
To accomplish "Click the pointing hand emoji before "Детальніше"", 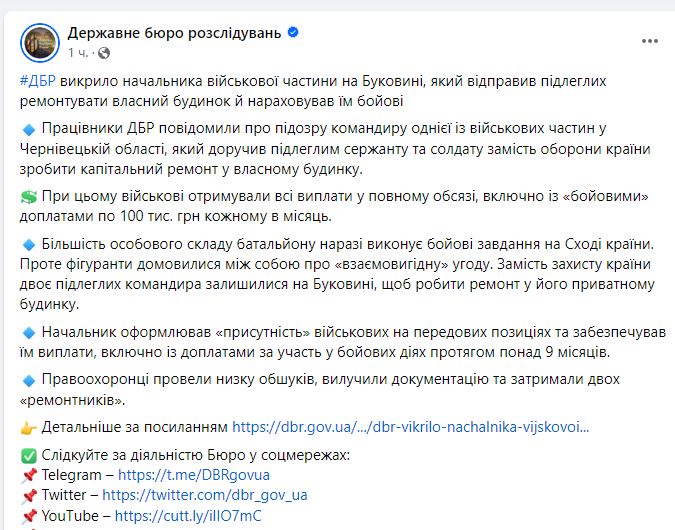I will (28, 427).
